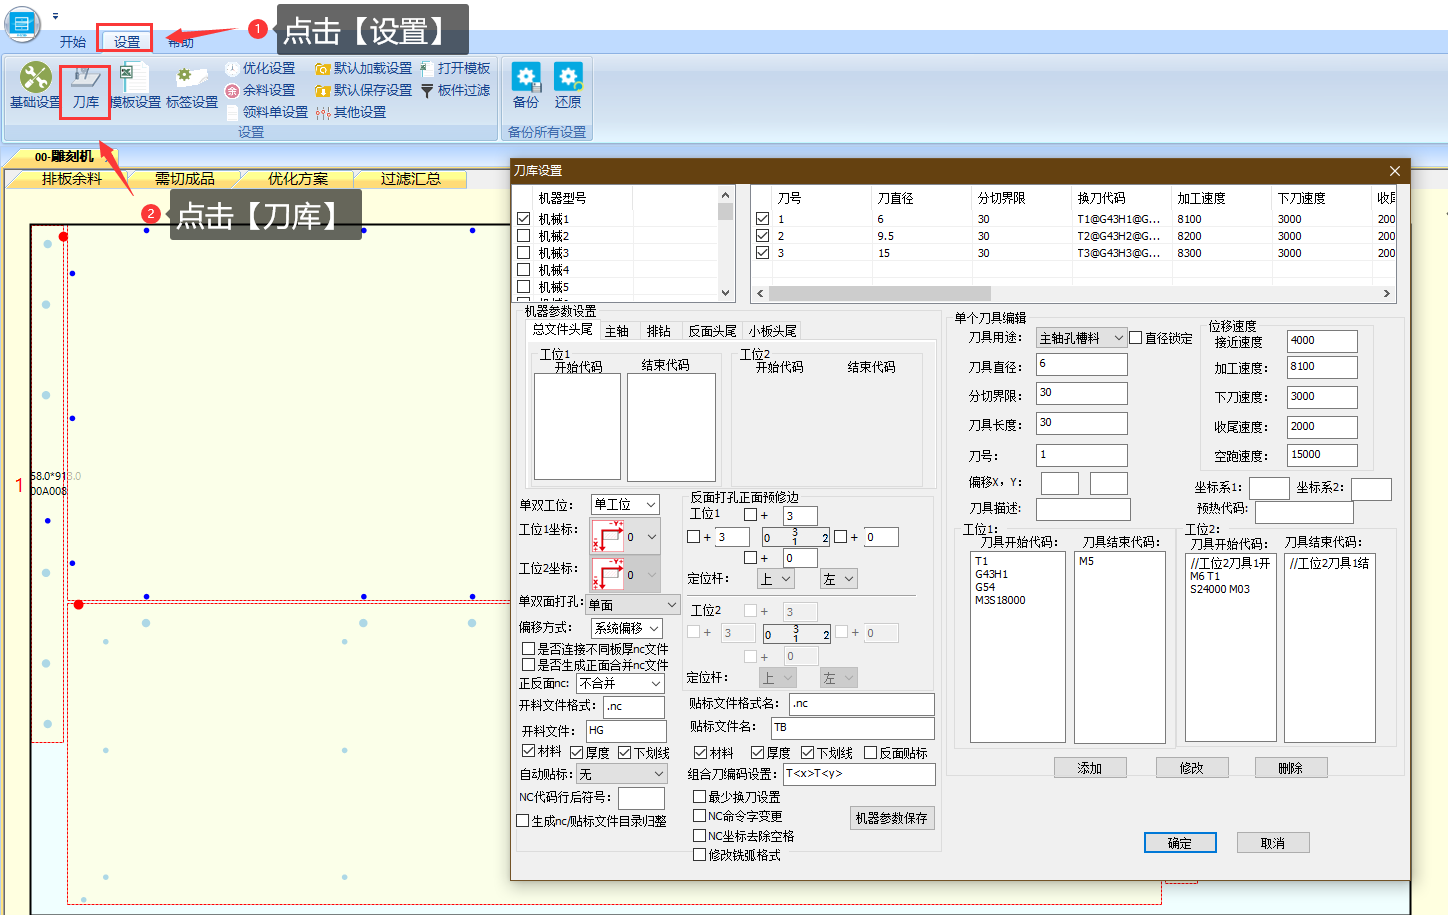1448x915 pixels.
Task: Enable 直径锁定 diameter lock checkbox
Action: pyautogui.click(x=1136, y=338)
